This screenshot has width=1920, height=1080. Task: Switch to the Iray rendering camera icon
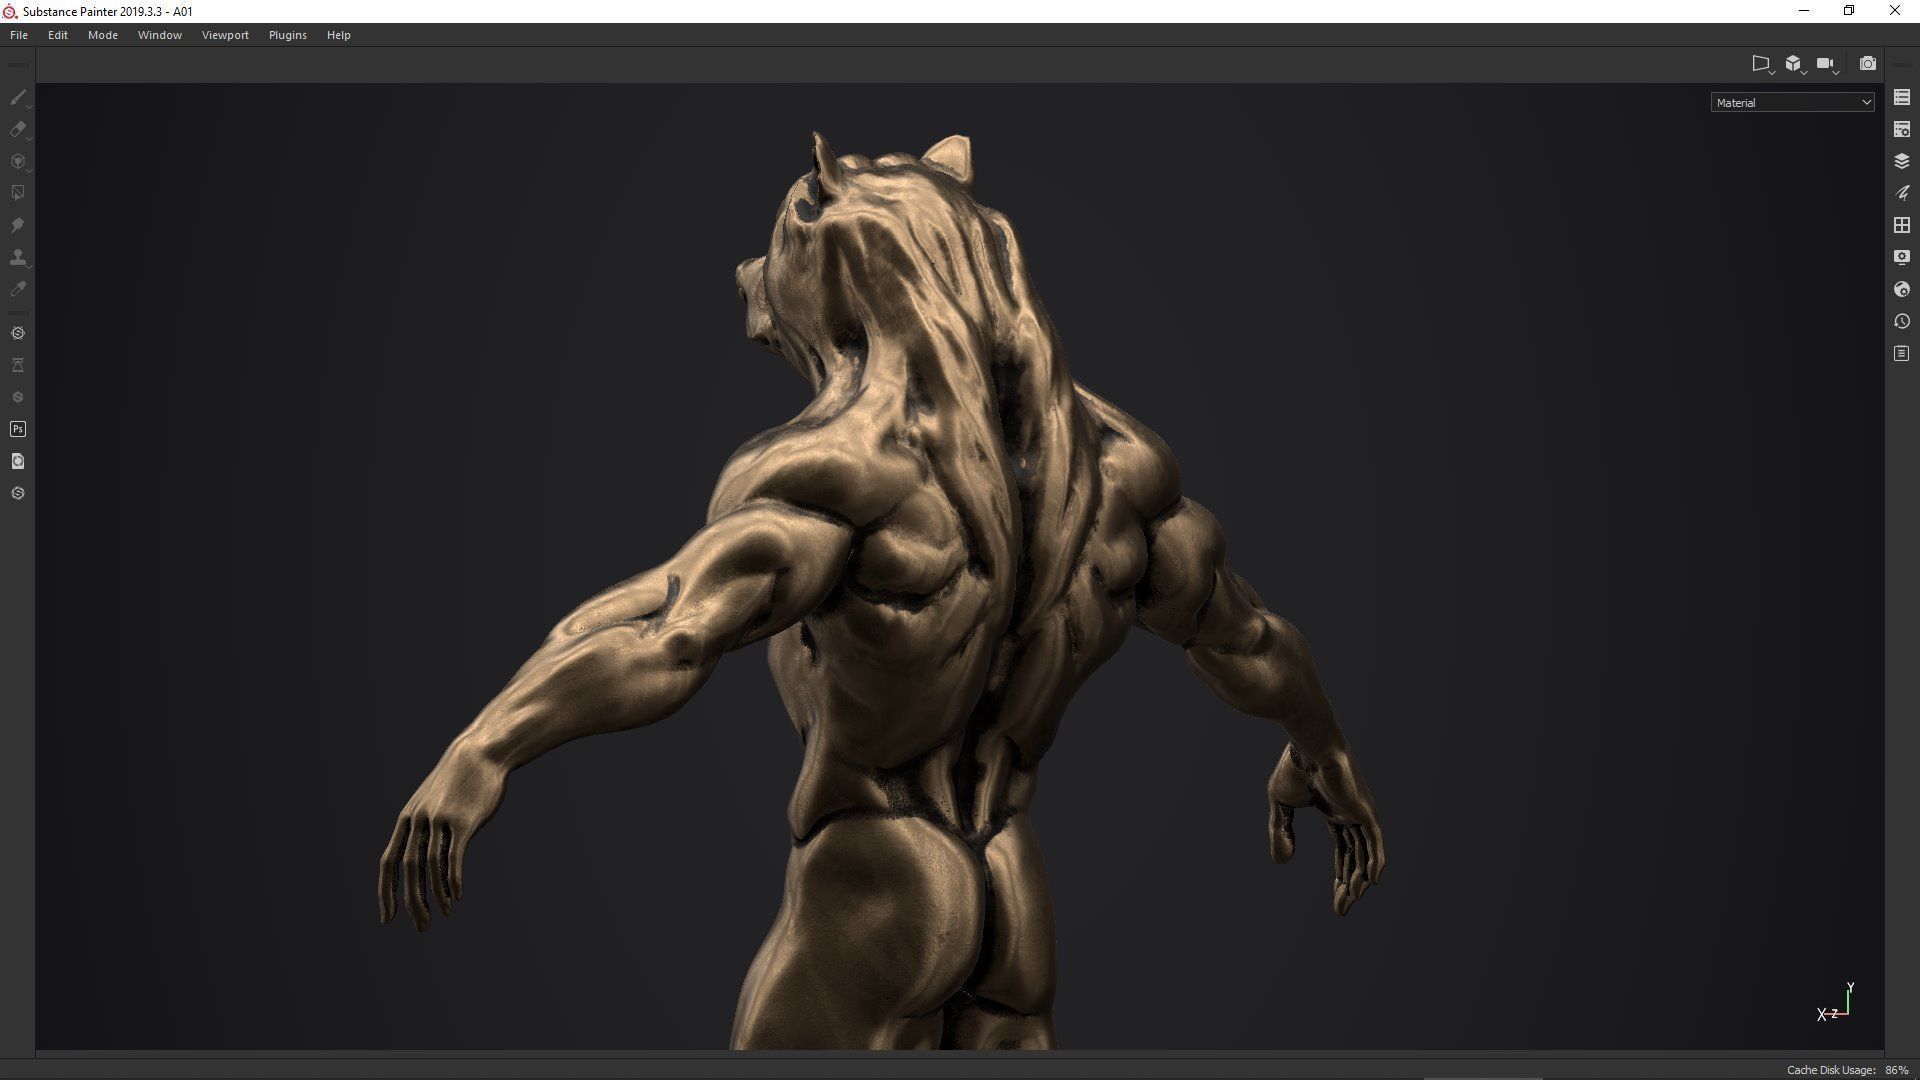click(x=1867, y=63)
